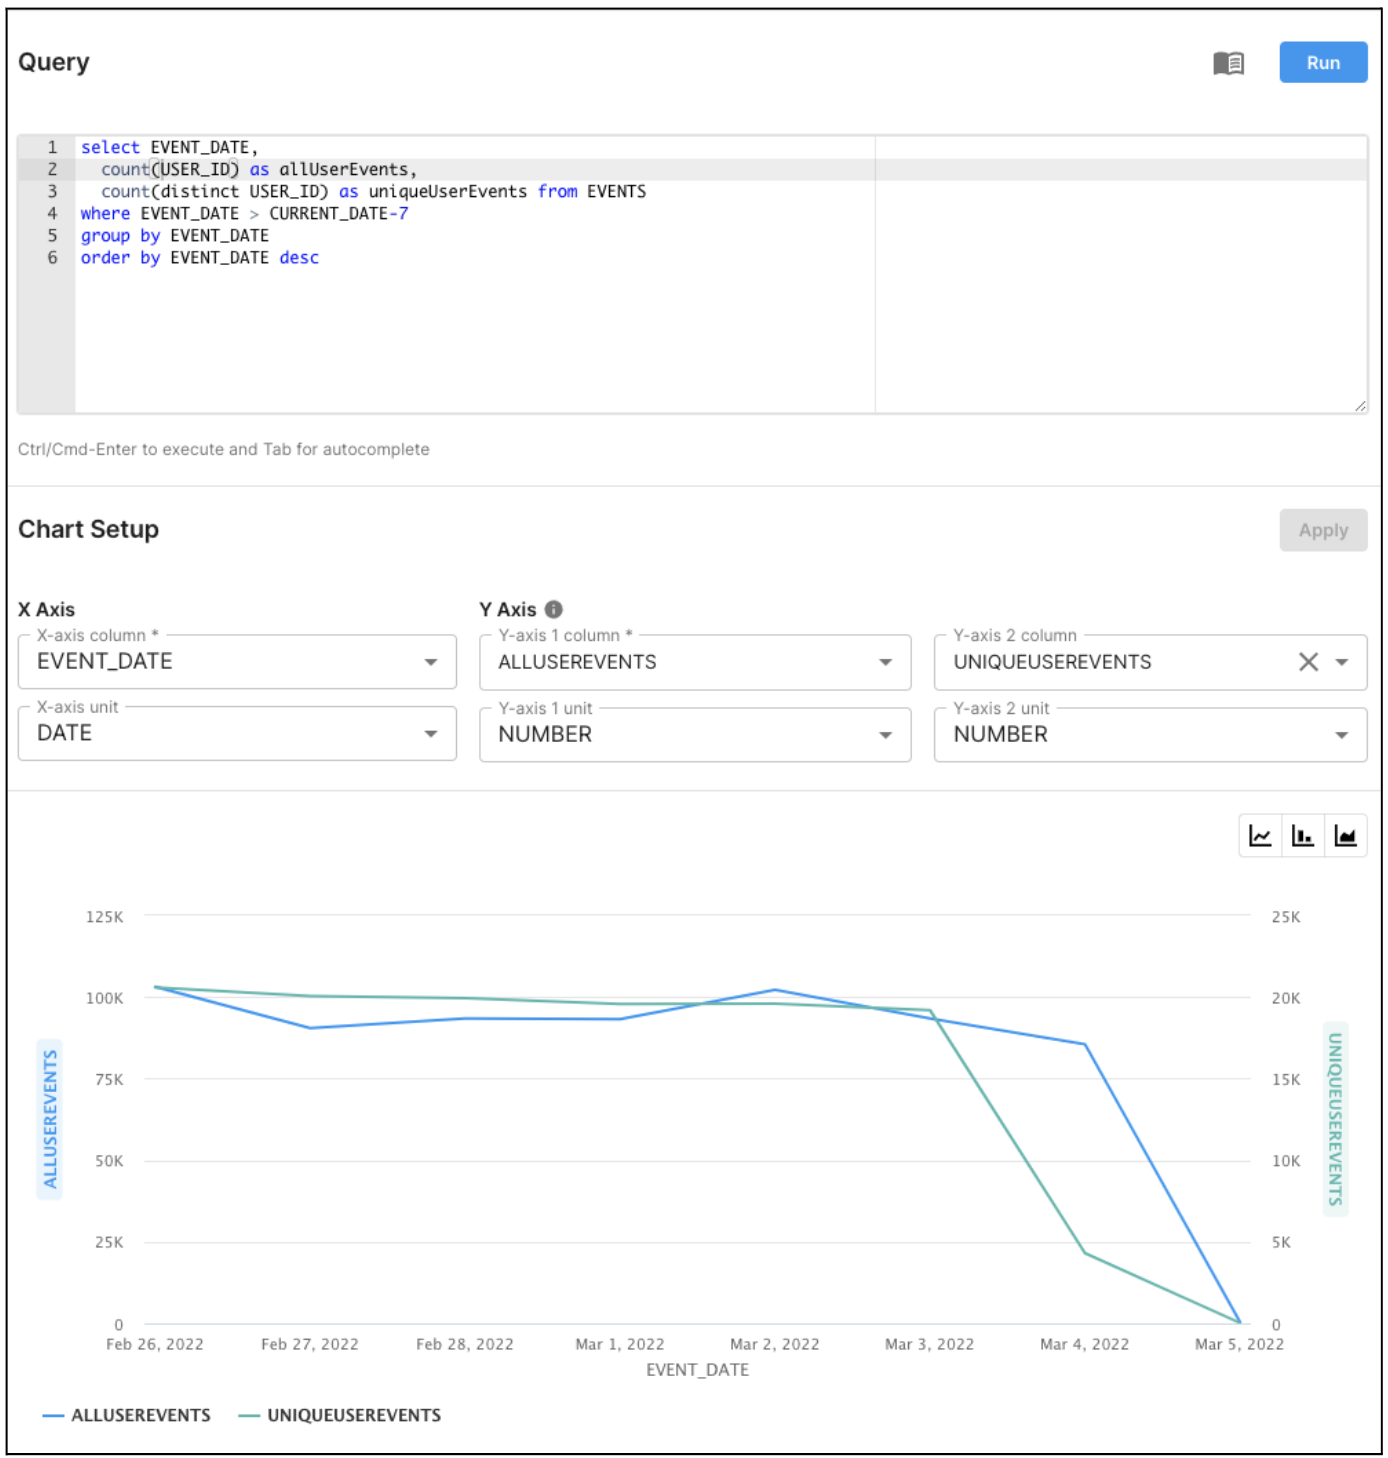
Task: Switch to the bar chart icon
Action: point(1302,836)
